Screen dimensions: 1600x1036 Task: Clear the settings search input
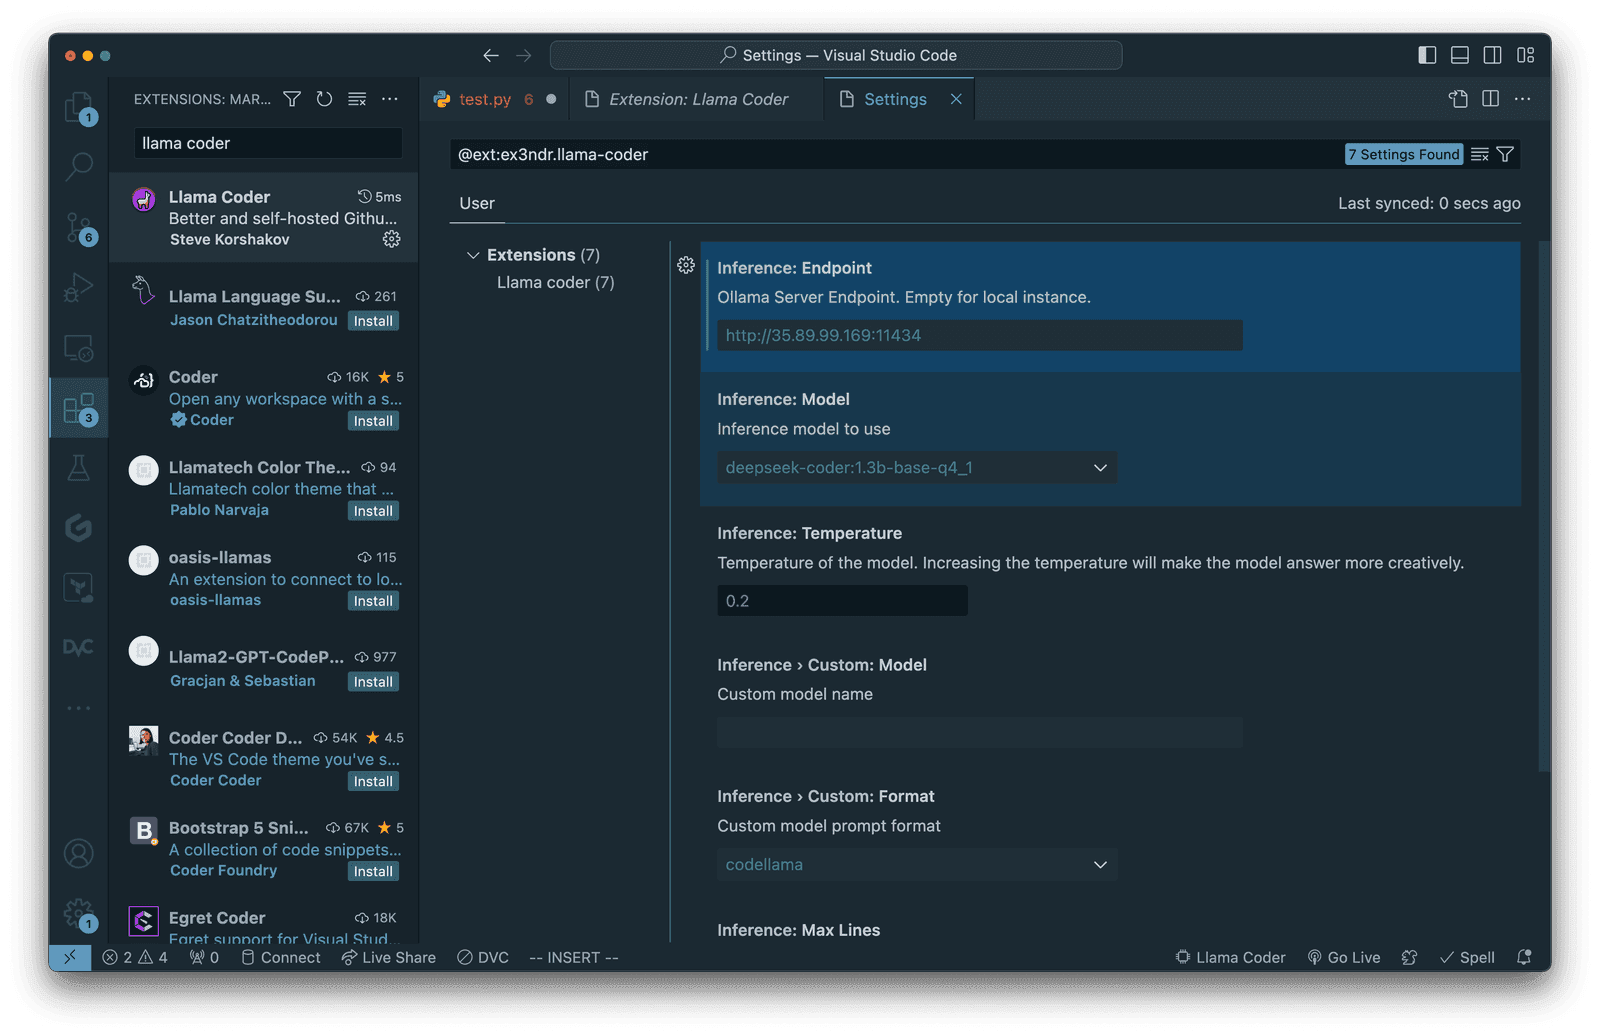point(1480,154)
